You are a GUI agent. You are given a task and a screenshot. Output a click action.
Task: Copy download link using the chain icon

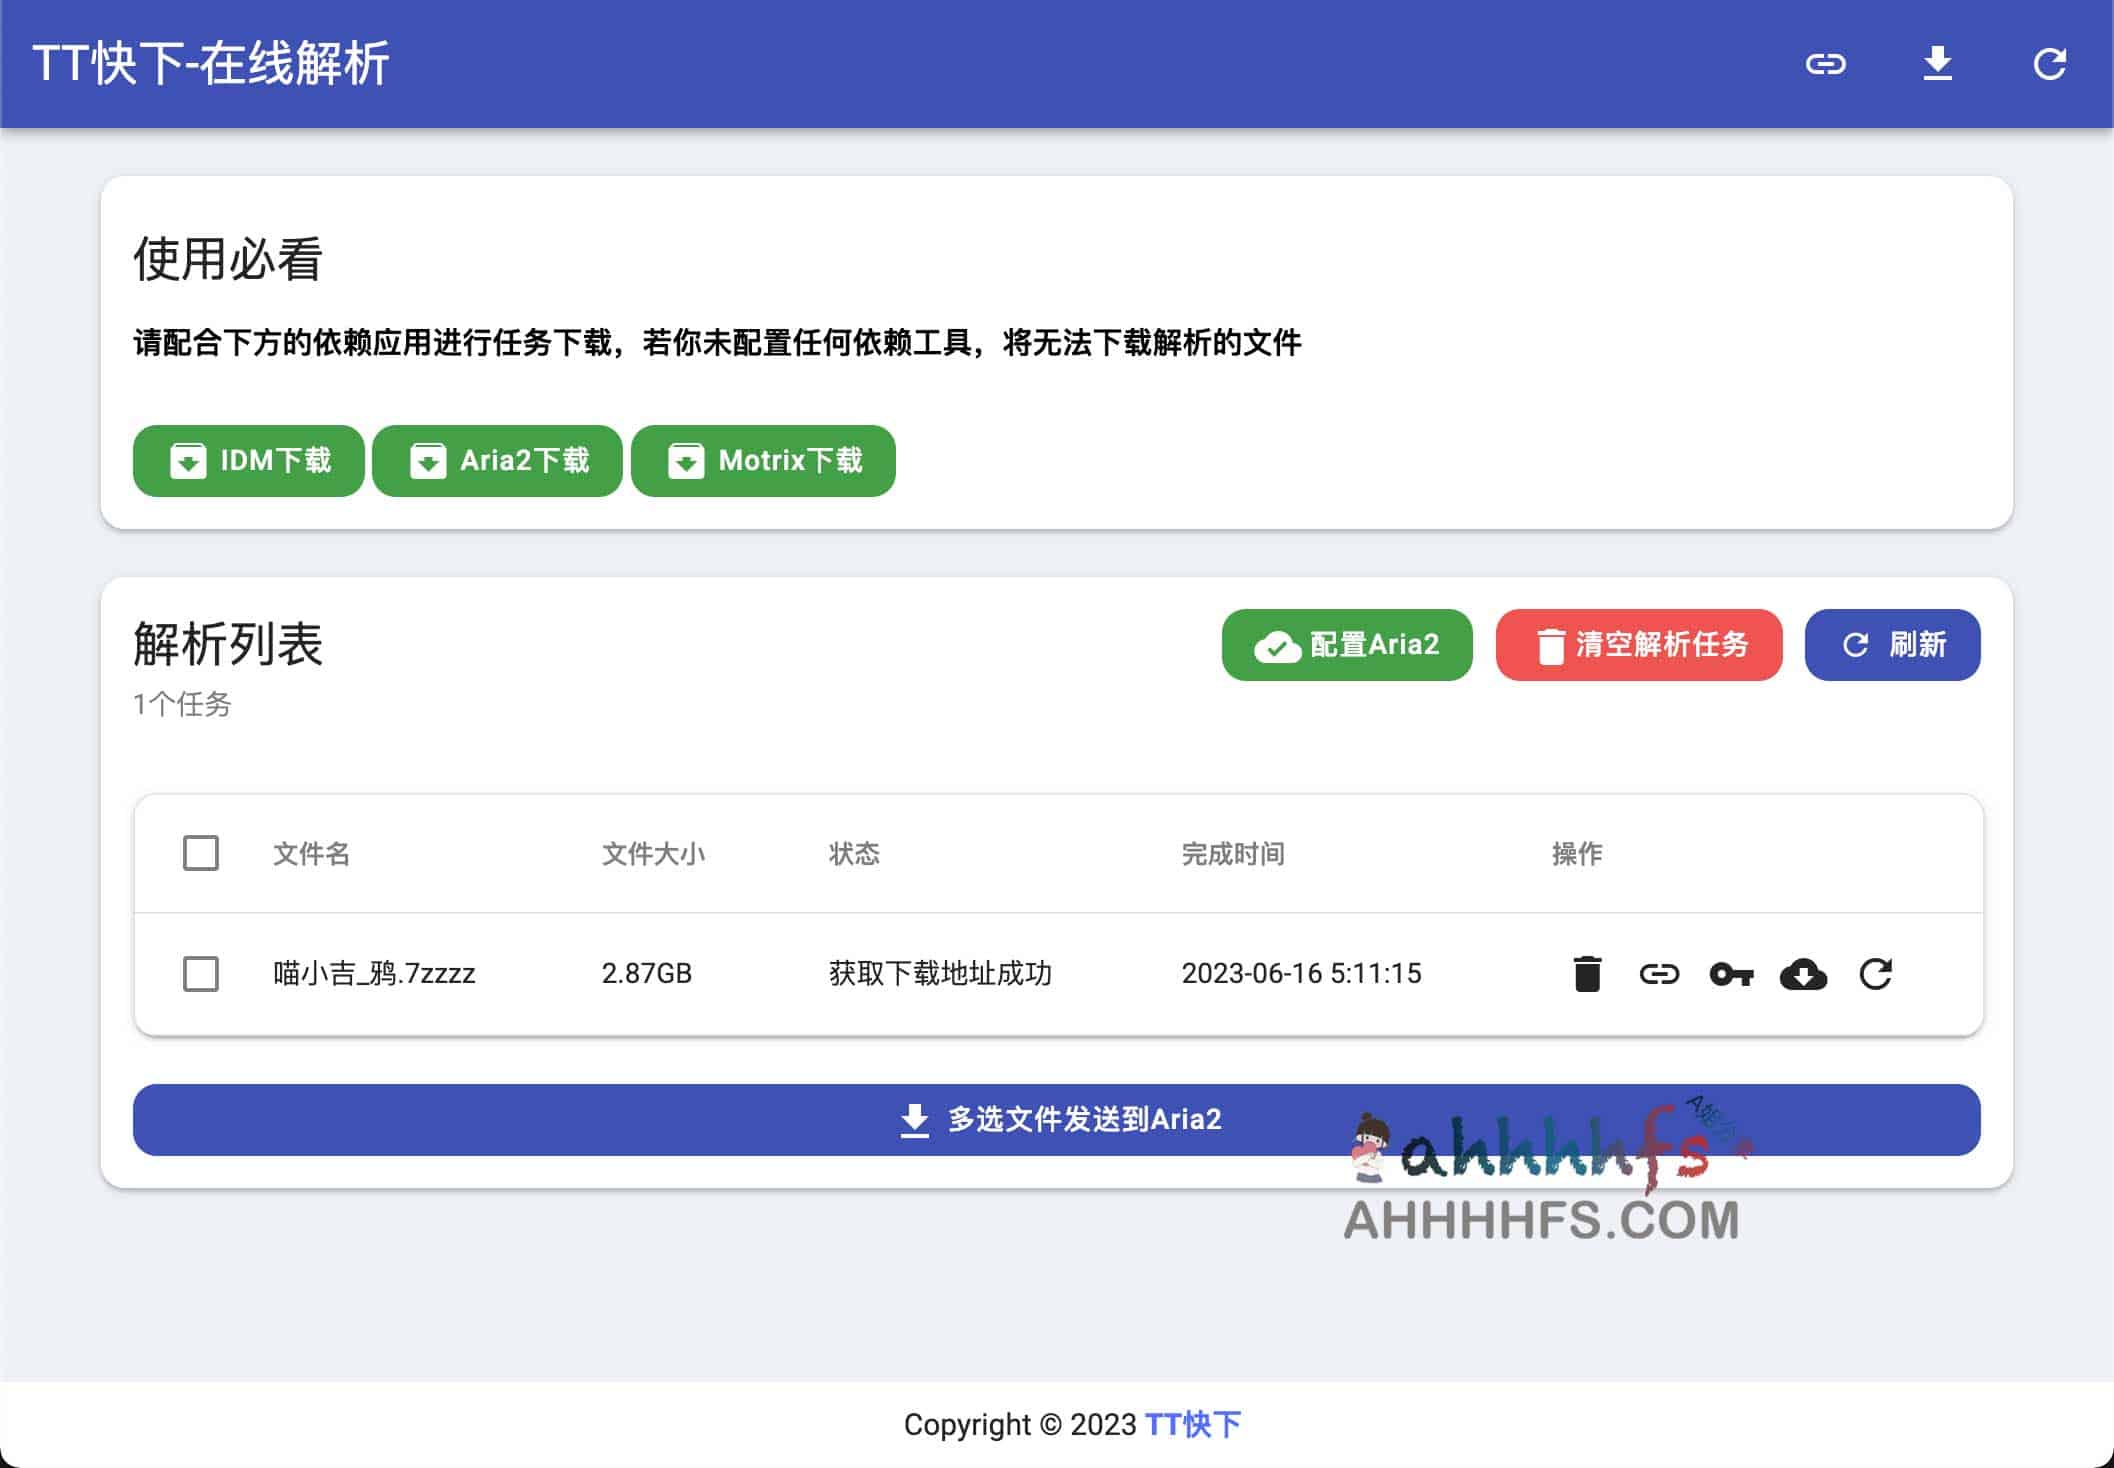[1661, 973]
